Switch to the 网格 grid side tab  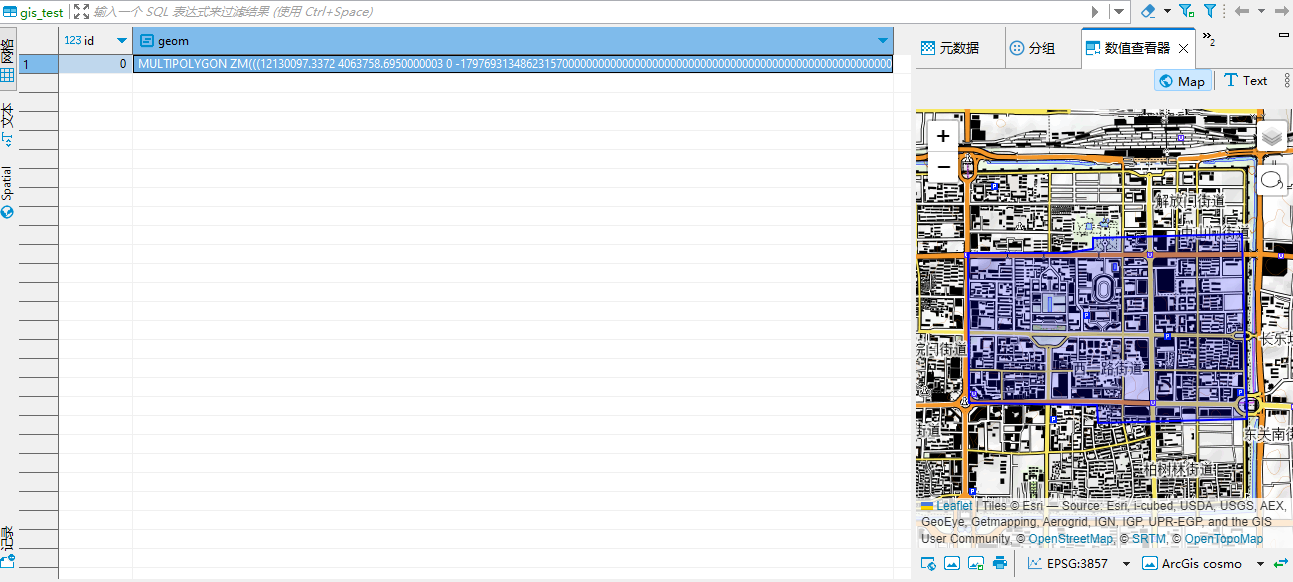[7, 60]
